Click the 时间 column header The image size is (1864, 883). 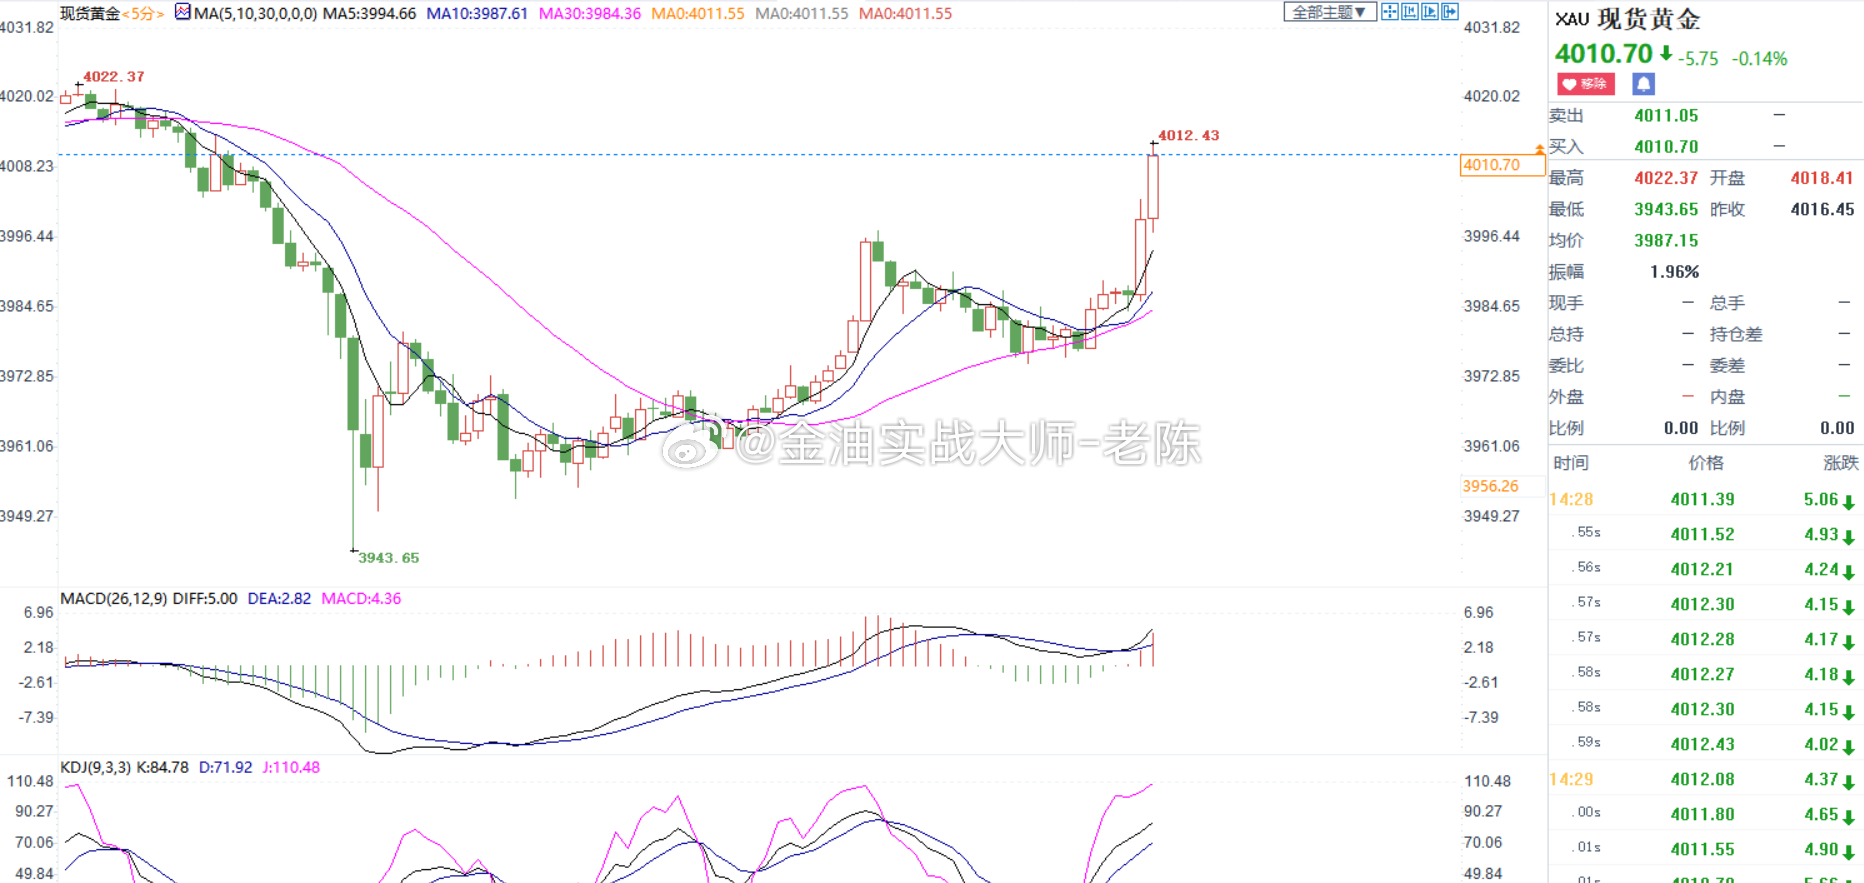tap(1571, 463)
